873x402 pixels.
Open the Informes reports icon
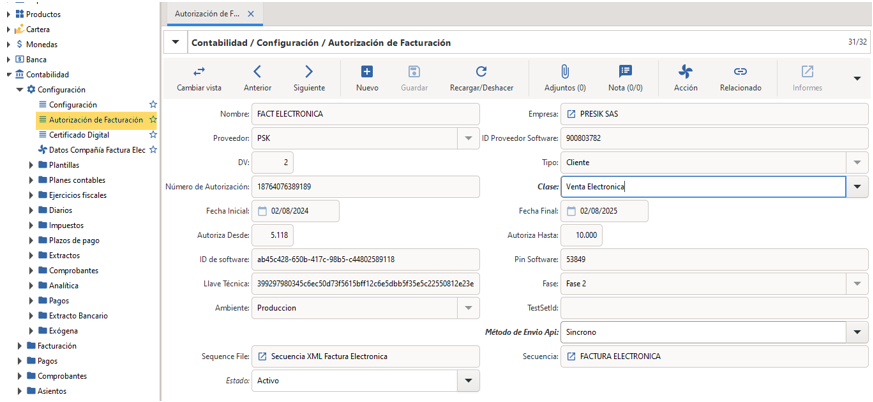[x=807, y=71]
